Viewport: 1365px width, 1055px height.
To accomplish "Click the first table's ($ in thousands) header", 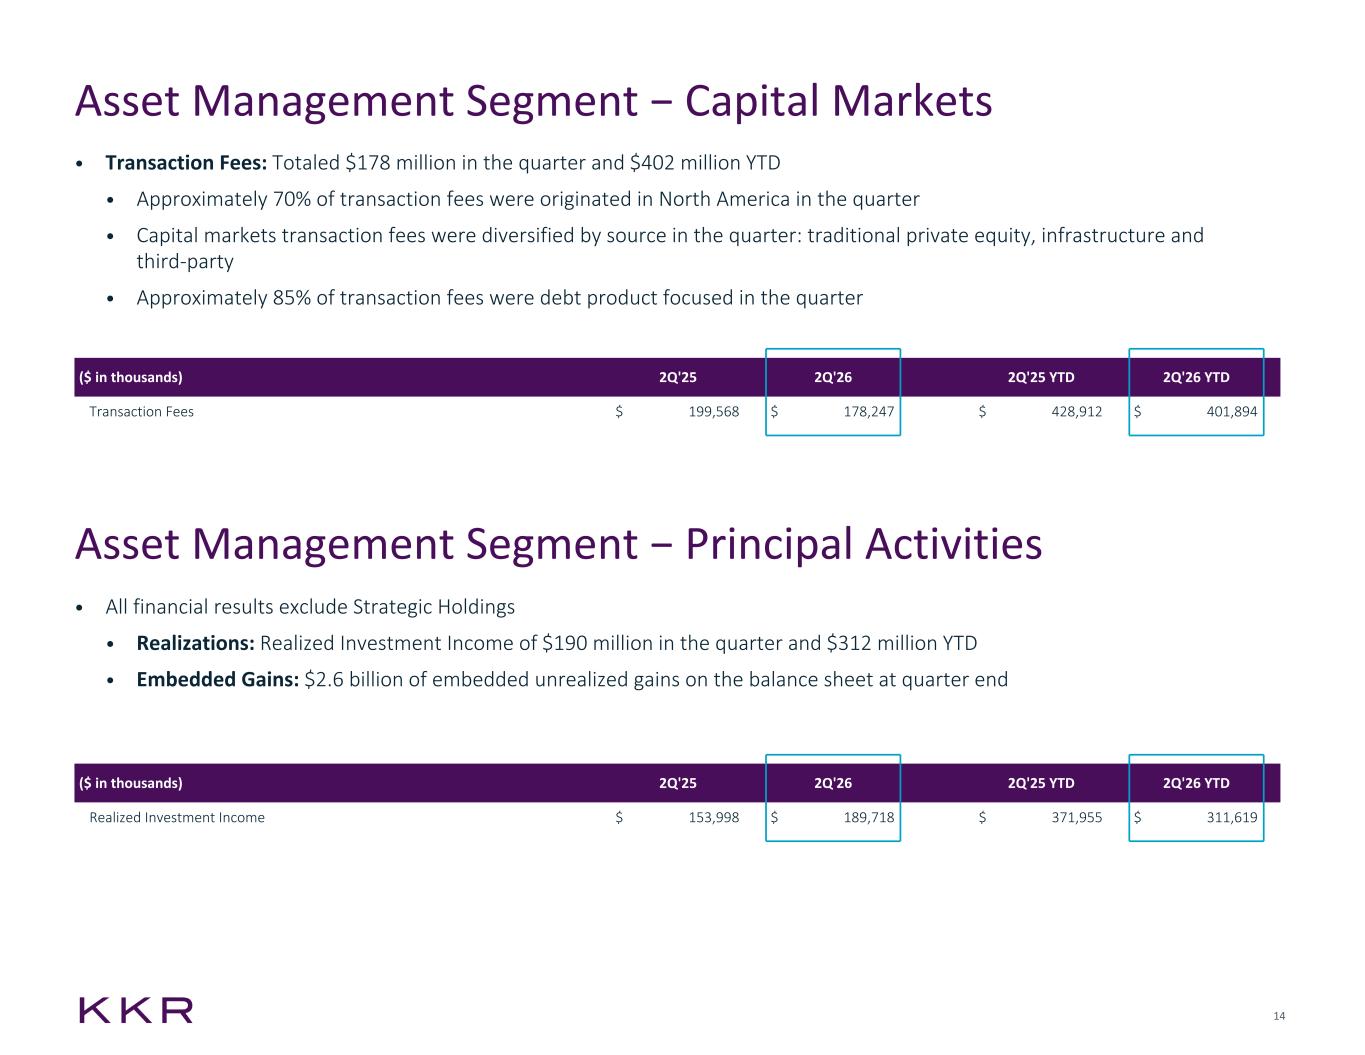I will [130, 378].
